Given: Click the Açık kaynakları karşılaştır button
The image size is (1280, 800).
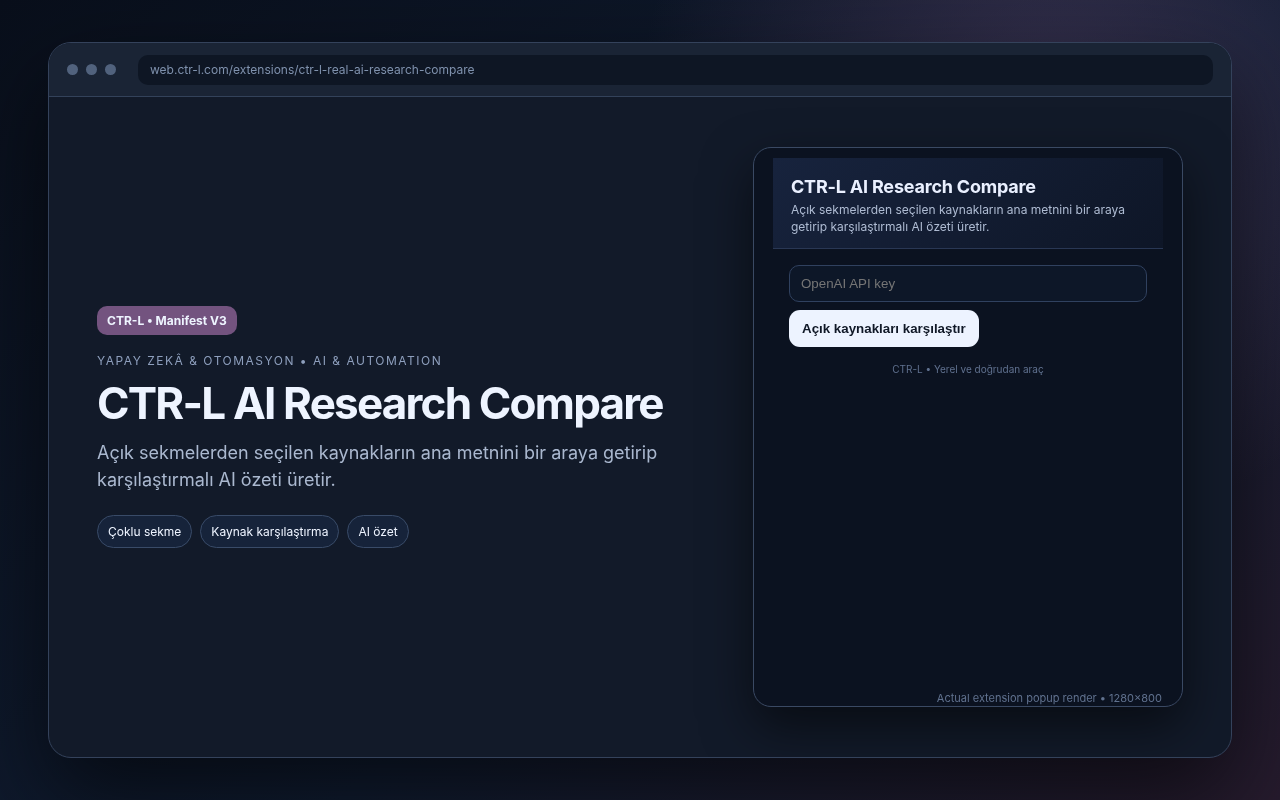Looking at the screenshot, I should 884,328.
